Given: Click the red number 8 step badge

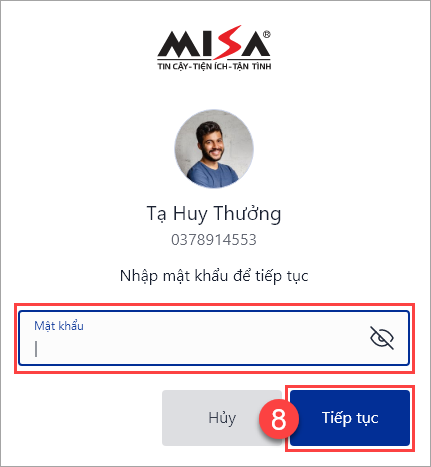Looking at the screenshot, I should click(x=279, y=419).
